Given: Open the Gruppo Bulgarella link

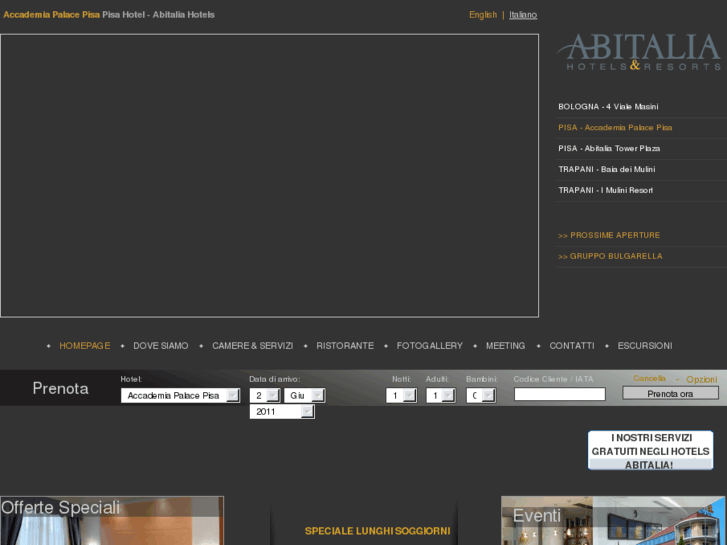Looking at the screenshot, I should coord(610,256).
